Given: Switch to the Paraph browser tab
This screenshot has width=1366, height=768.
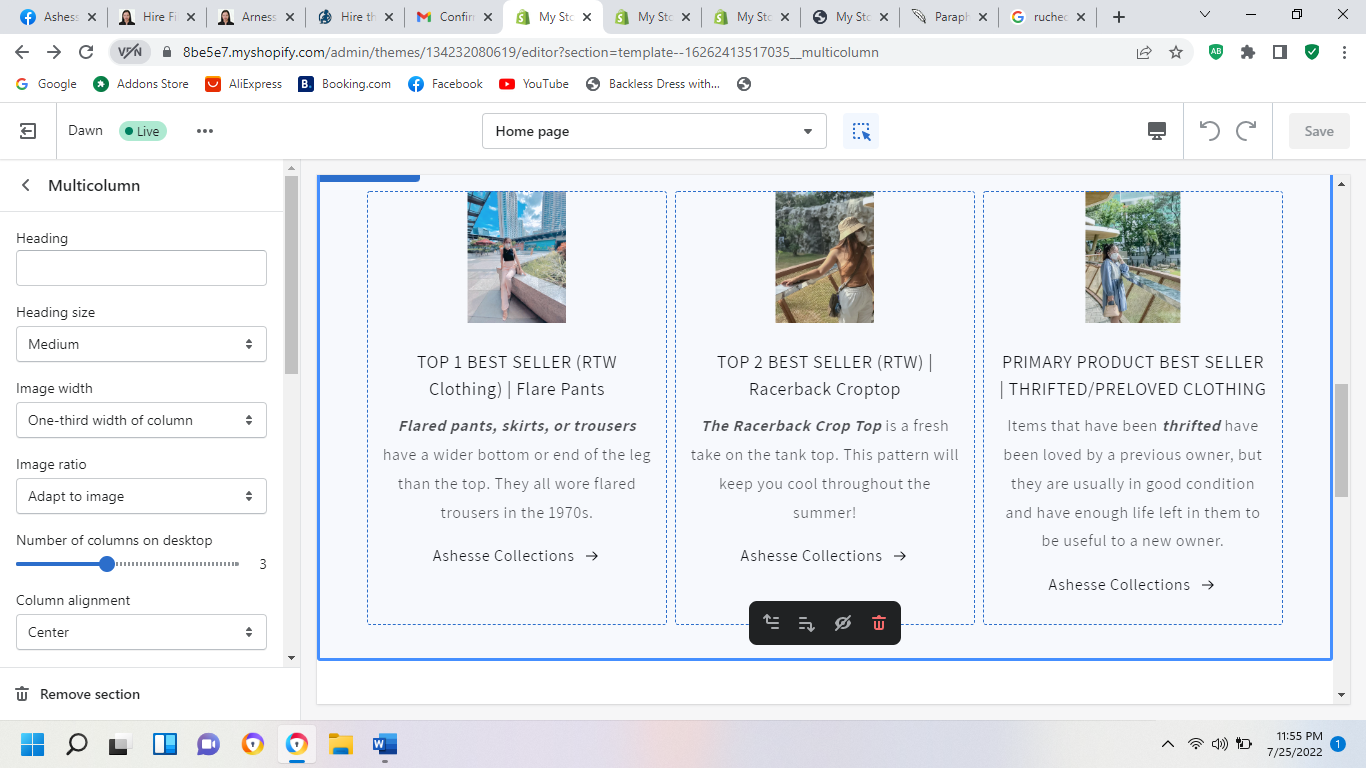Looking at the screenshot, I should click(949, 17).
